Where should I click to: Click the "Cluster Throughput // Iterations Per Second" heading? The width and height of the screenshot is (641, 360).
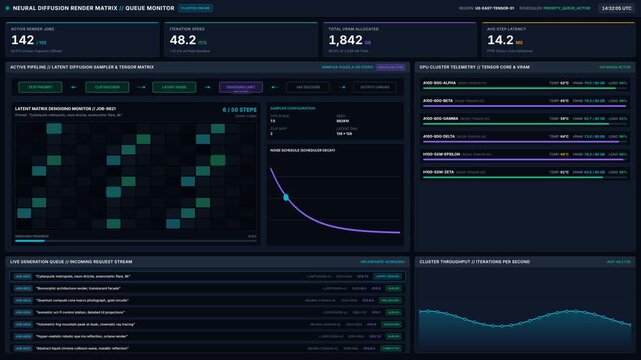point(474,262)
